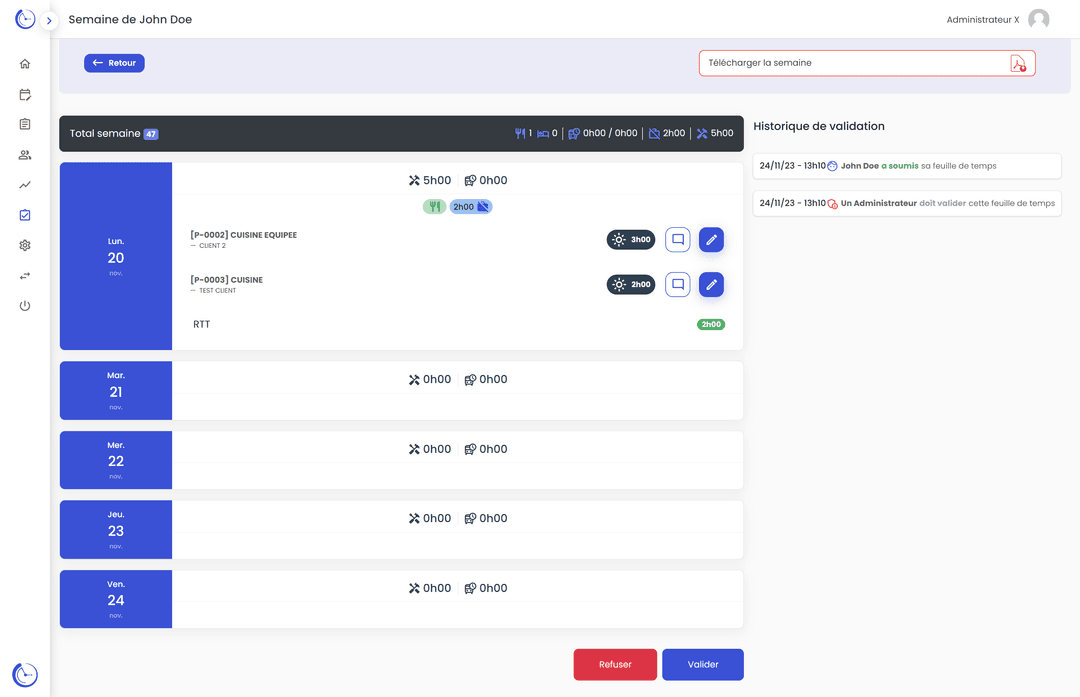
Task: Click the swap arrows sidebar icon
Action: [25, 276]
